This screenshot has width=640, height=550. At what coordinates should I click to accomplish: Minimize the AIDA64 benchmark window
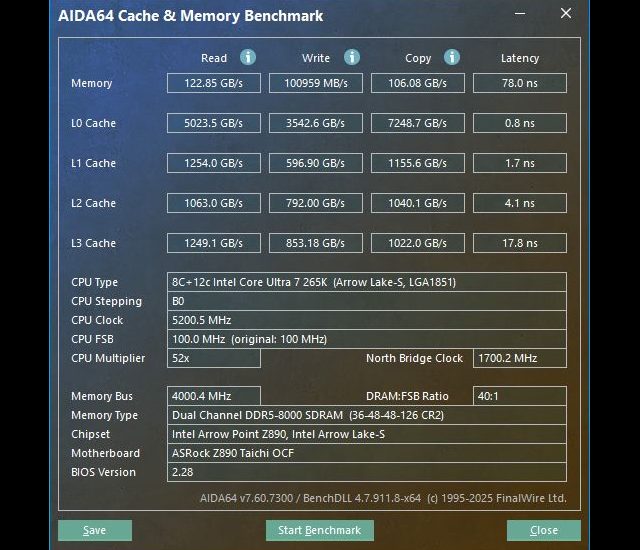tap(518, 15)
